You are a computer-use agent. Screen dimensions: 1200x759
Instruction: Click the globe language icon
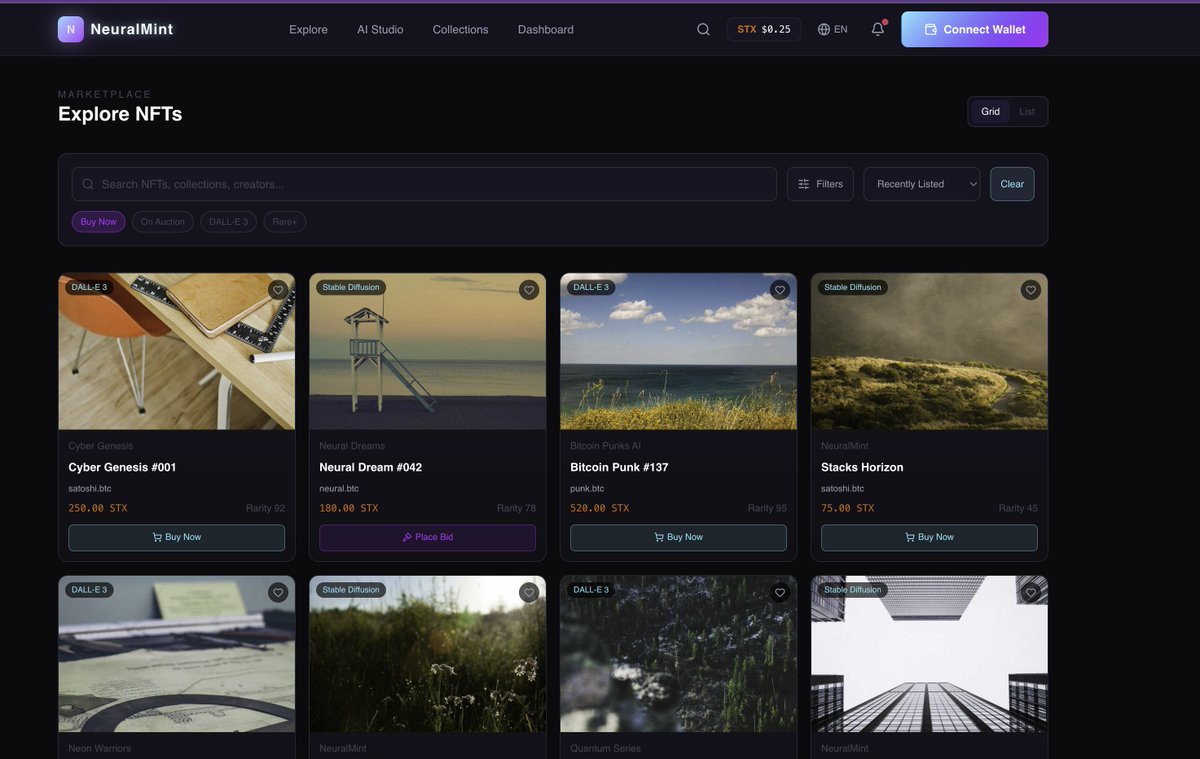click(x=824, y=29)
